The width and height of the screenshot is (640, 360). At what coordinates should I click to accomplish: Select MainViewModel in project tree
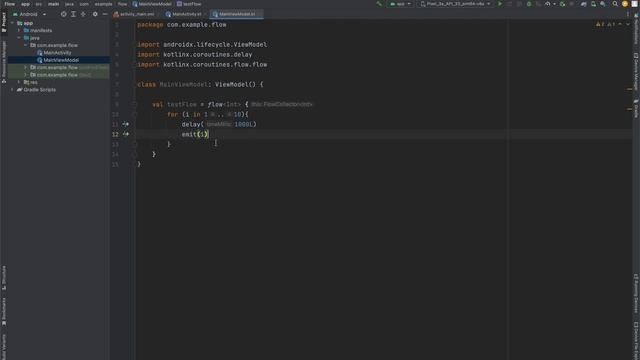coord(61,60)
